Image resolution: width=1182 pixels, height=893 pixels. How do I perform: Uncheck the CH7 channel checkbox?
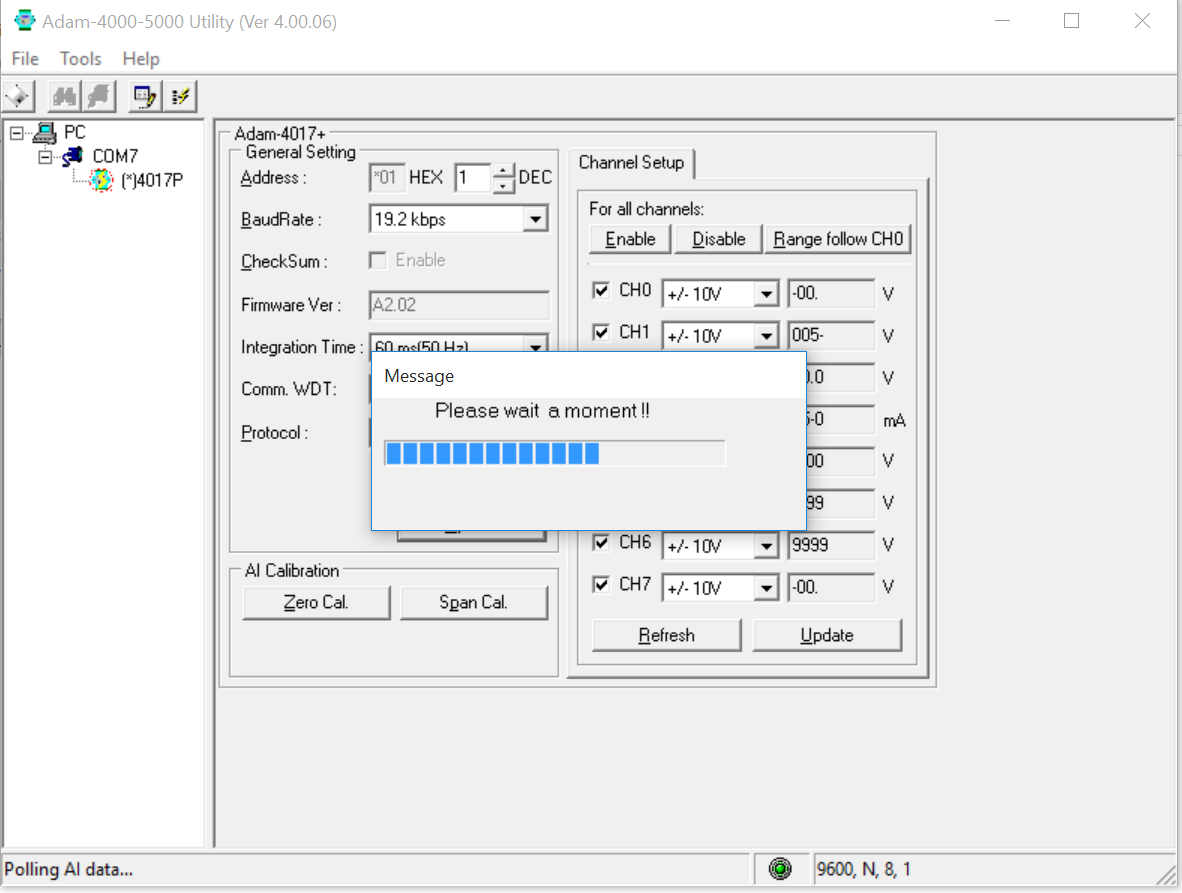[601, 585]
